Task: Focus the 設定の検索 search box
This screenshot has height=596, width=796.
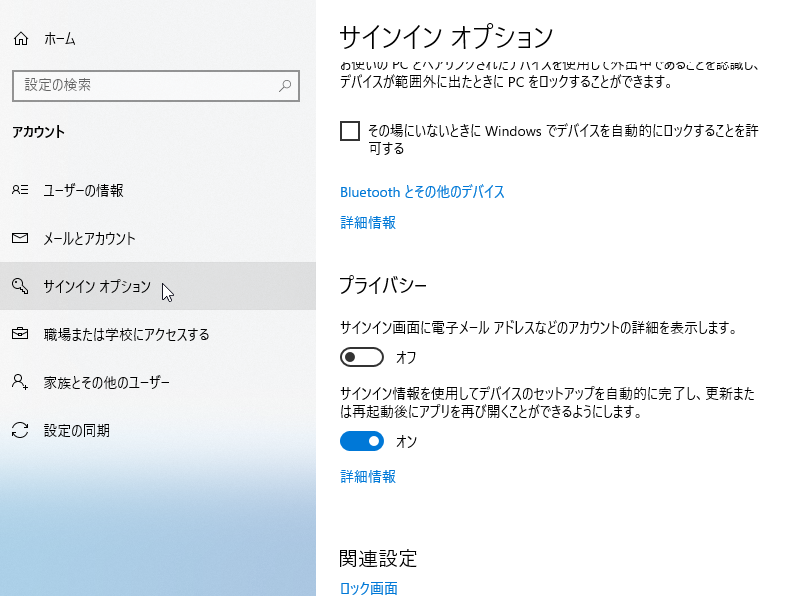Action: point(156,86)
